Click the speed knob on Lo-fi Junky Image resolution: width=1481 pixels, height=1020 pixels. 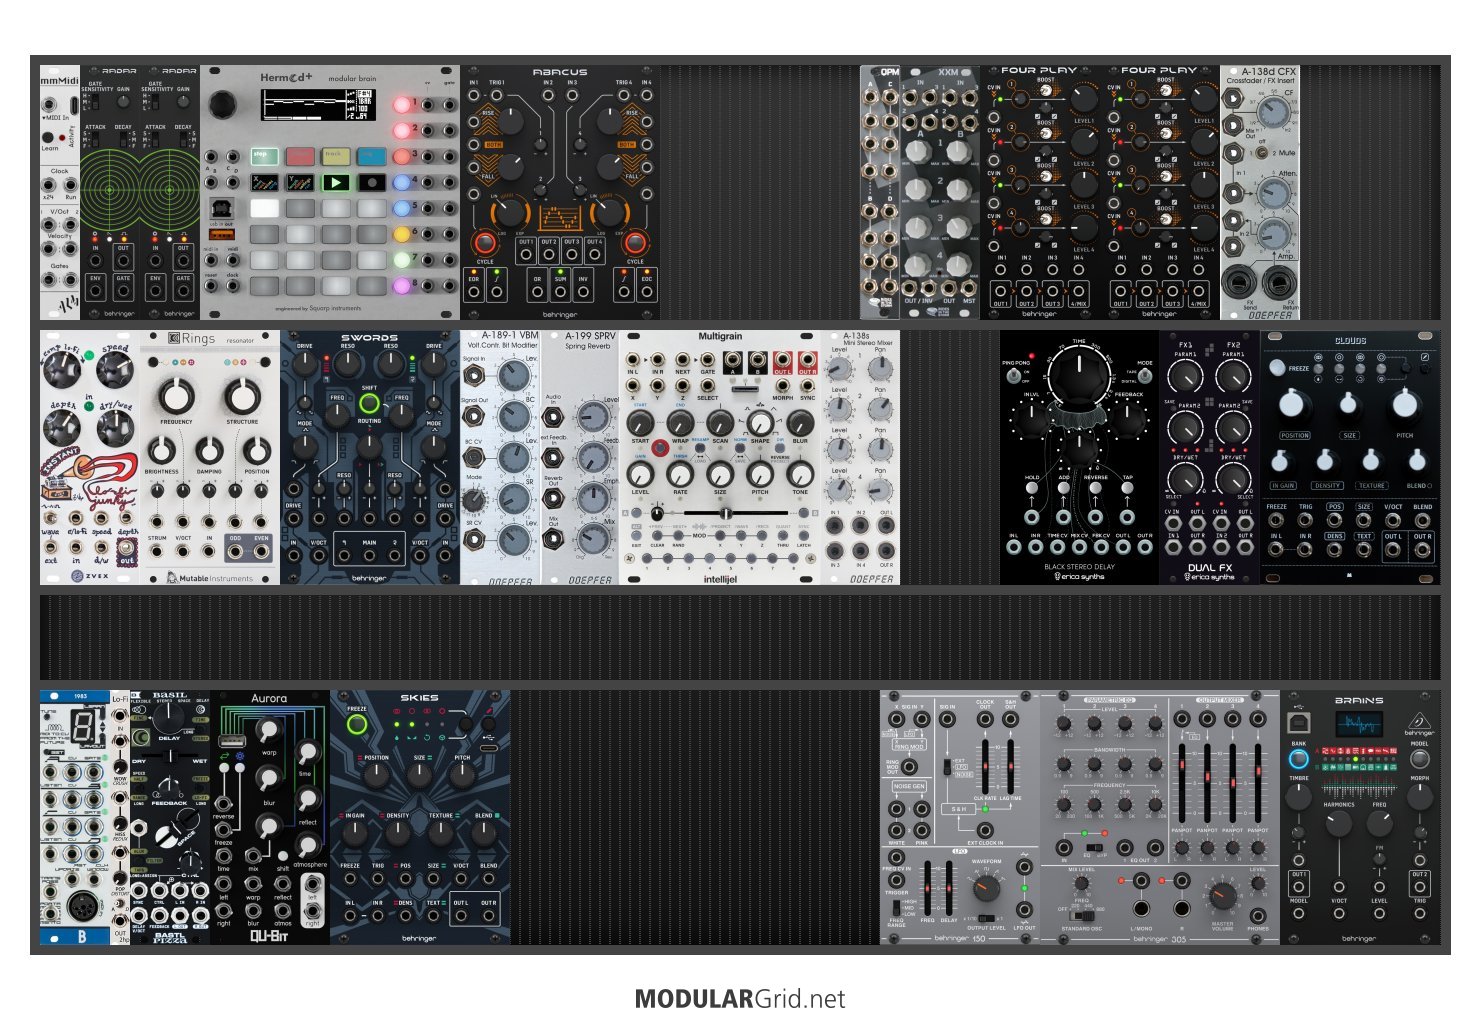pyautogui.click(x=114, y=370)
